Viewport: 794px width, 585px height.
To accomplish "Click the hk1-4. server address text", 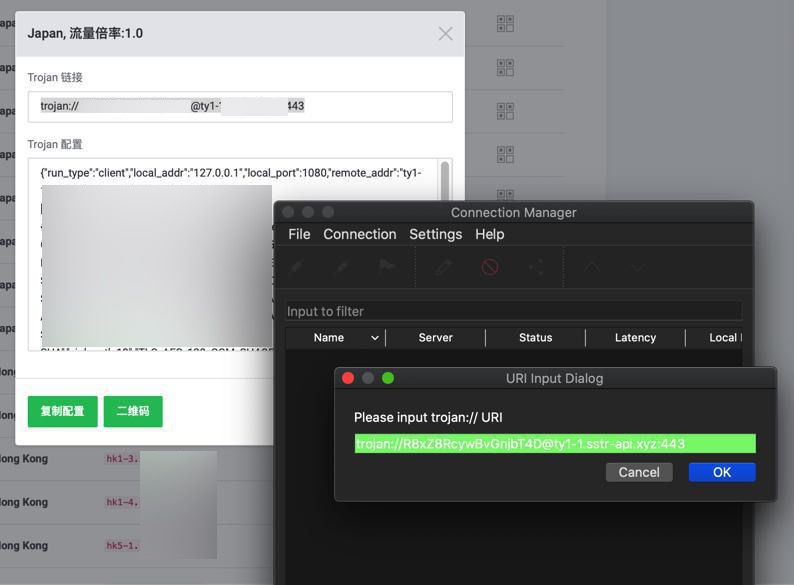I will [122, 502].
